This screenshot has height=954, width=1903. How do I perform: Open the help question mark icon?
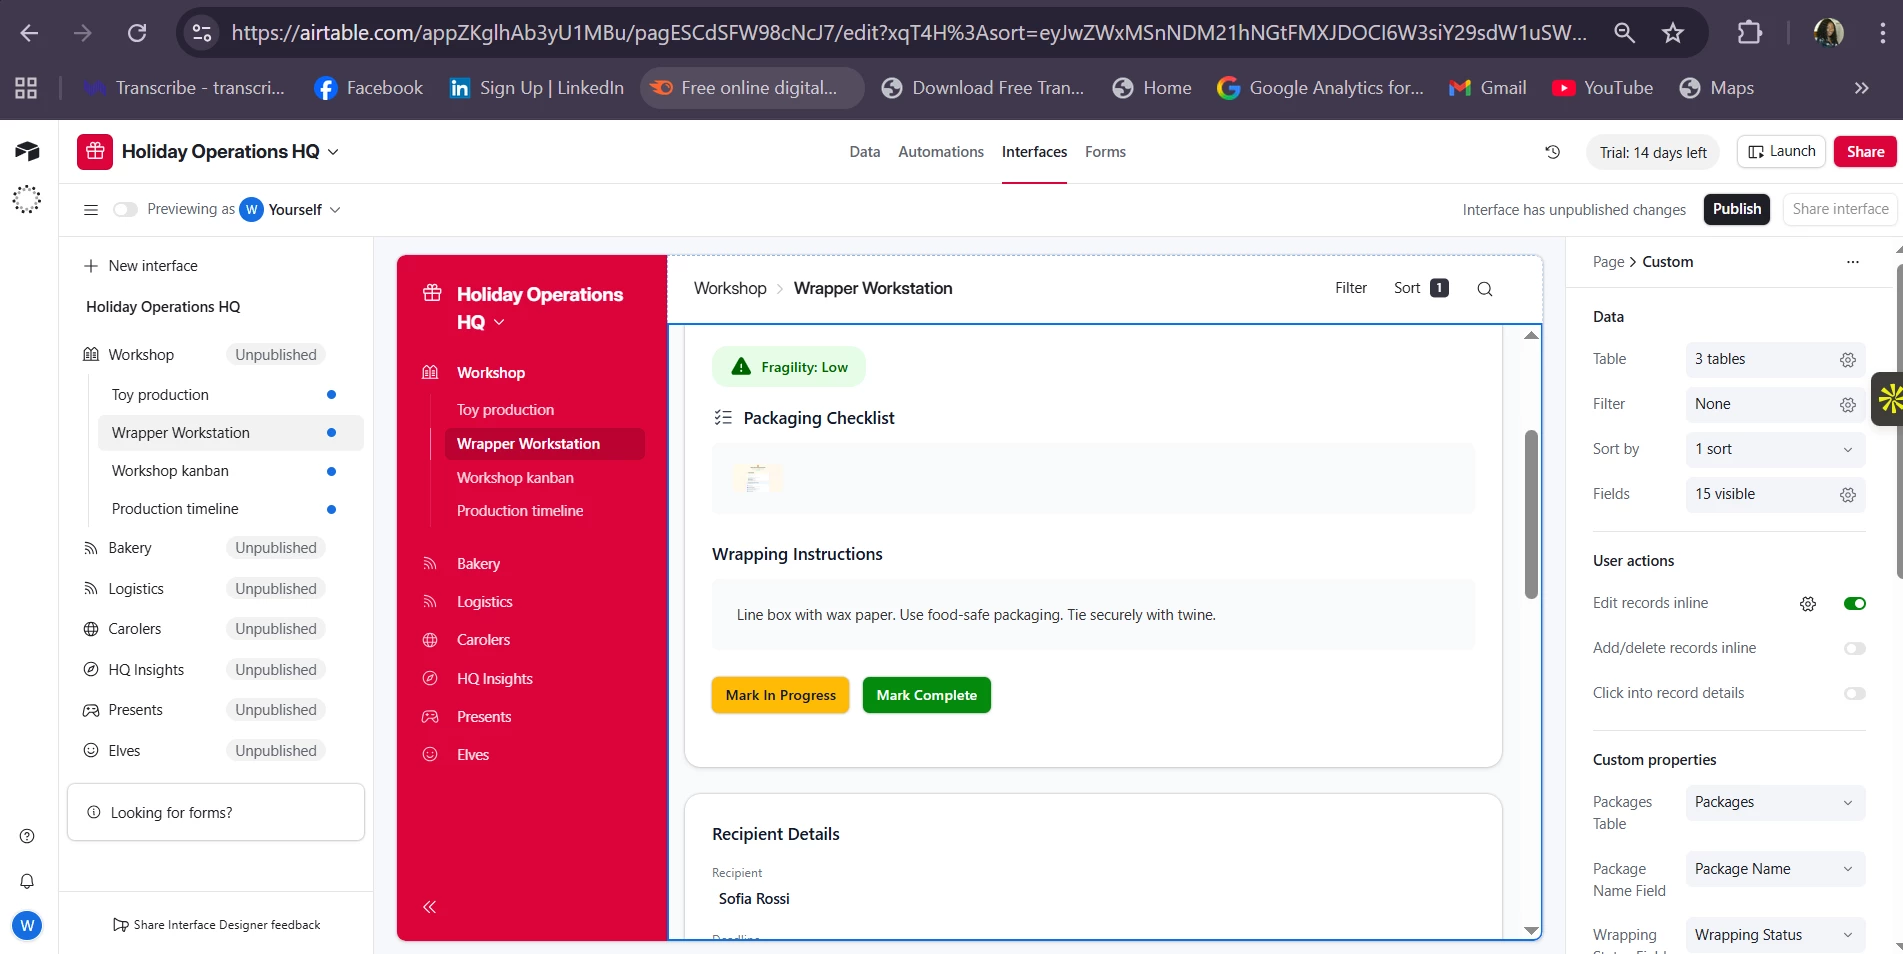click(x=27, y=837)
